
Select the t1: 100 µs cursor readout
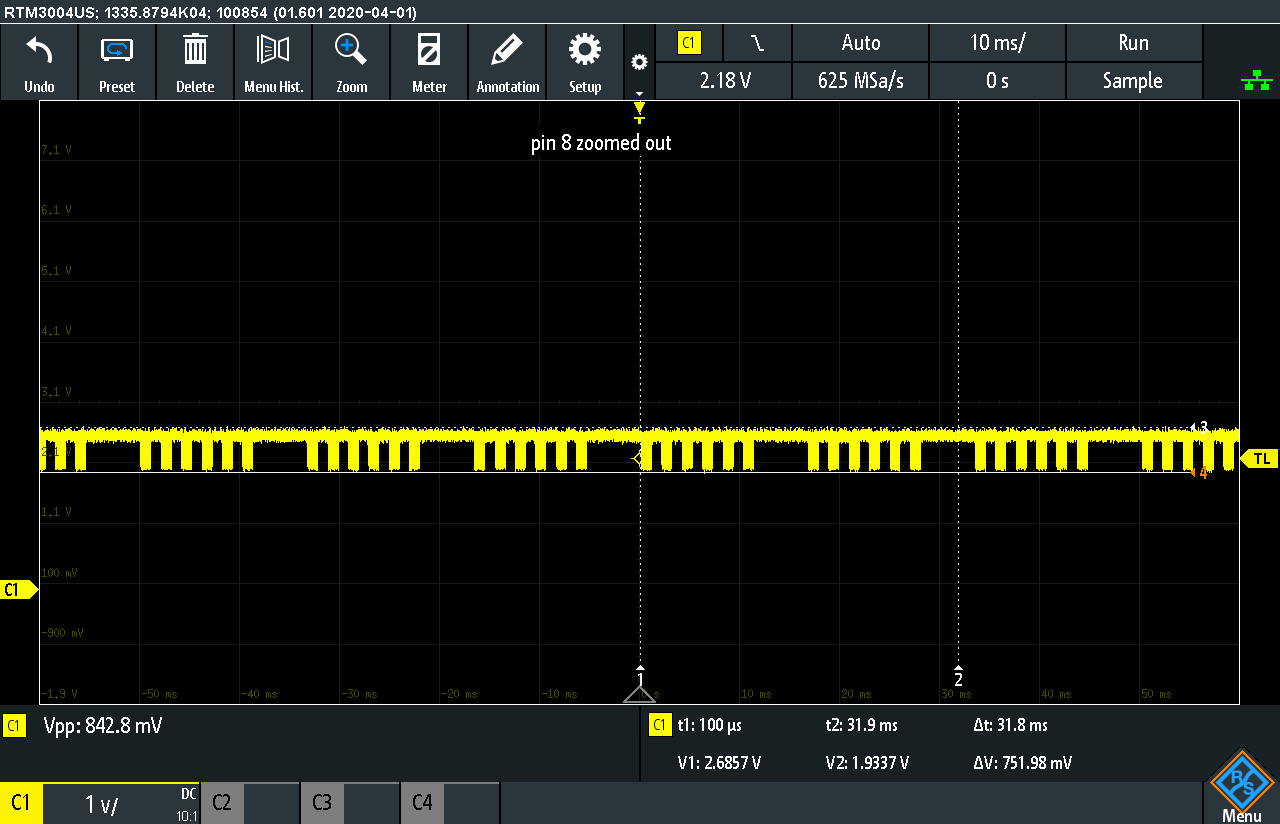tap(709, 725)
